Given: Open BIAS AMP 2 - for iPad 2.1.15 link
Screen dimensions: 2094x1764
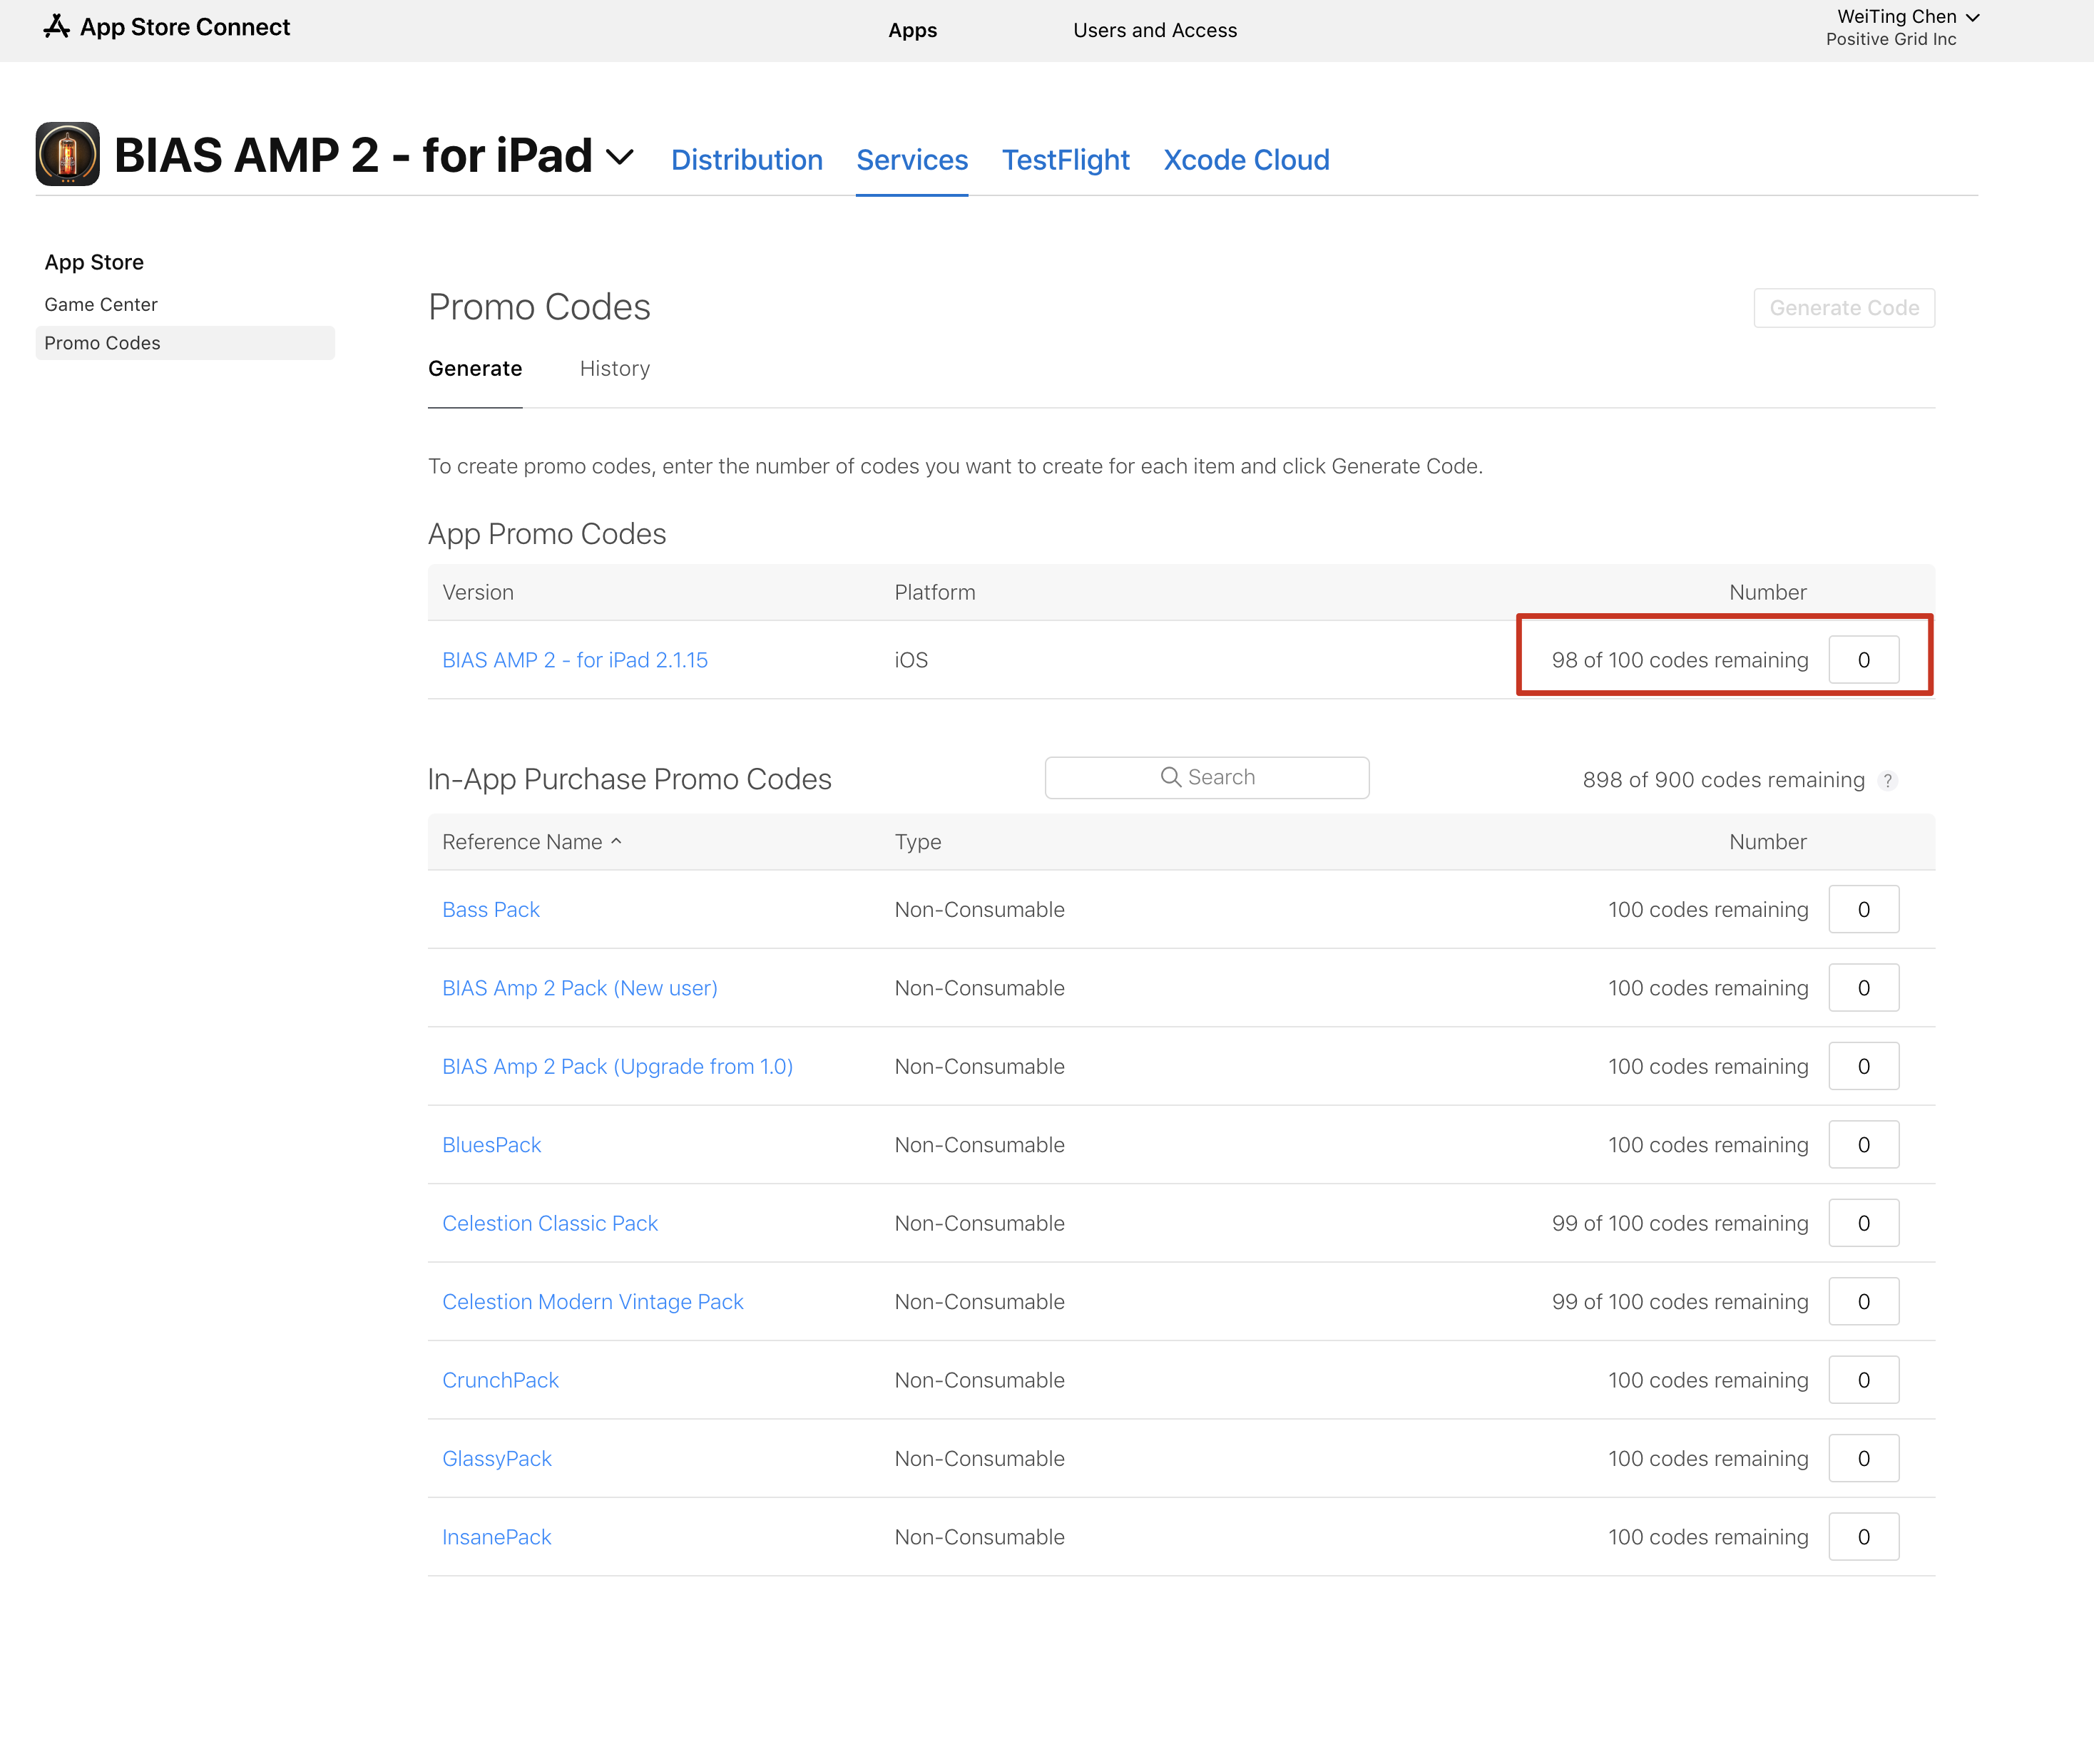Looking at the screenshot, I should (x=575, y=660).
